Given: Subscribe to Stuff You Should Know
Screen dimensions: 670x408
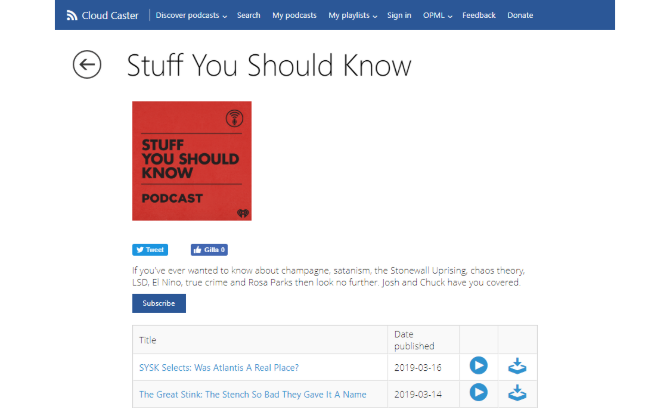Looking at the screenshot, I should (159, 303).
